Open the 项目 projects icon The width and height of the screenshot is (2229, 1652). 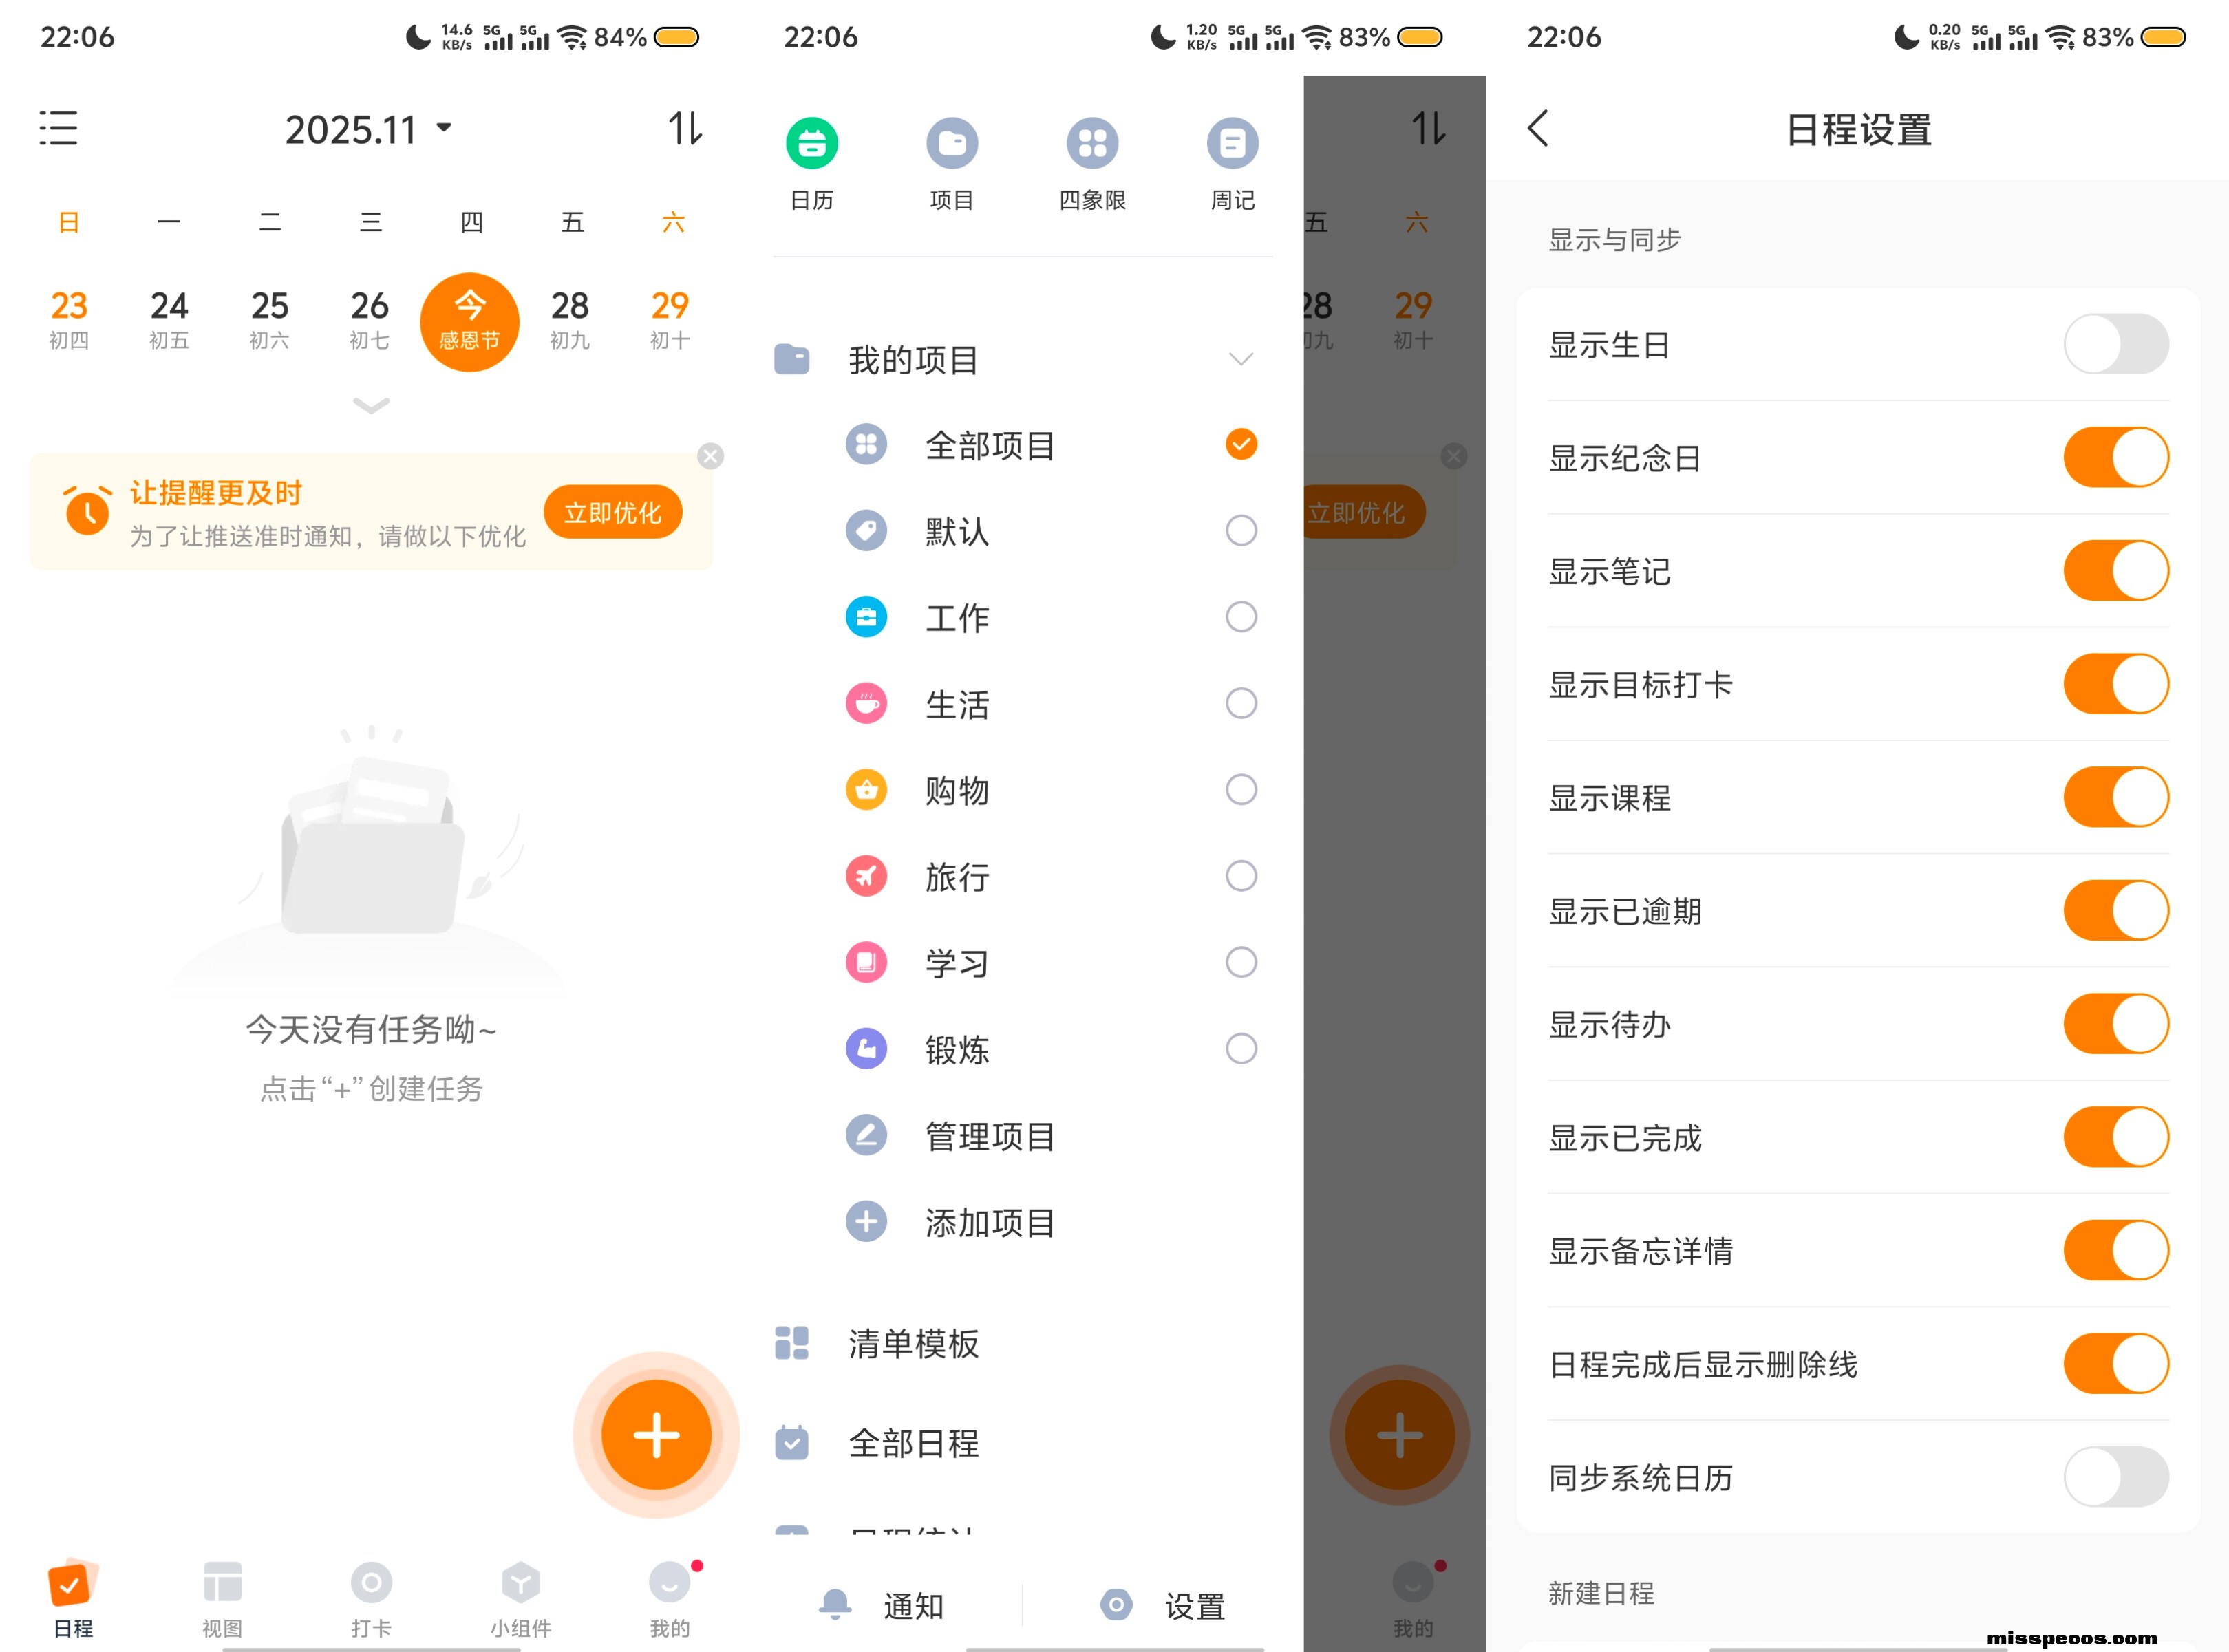pos(951,144)
